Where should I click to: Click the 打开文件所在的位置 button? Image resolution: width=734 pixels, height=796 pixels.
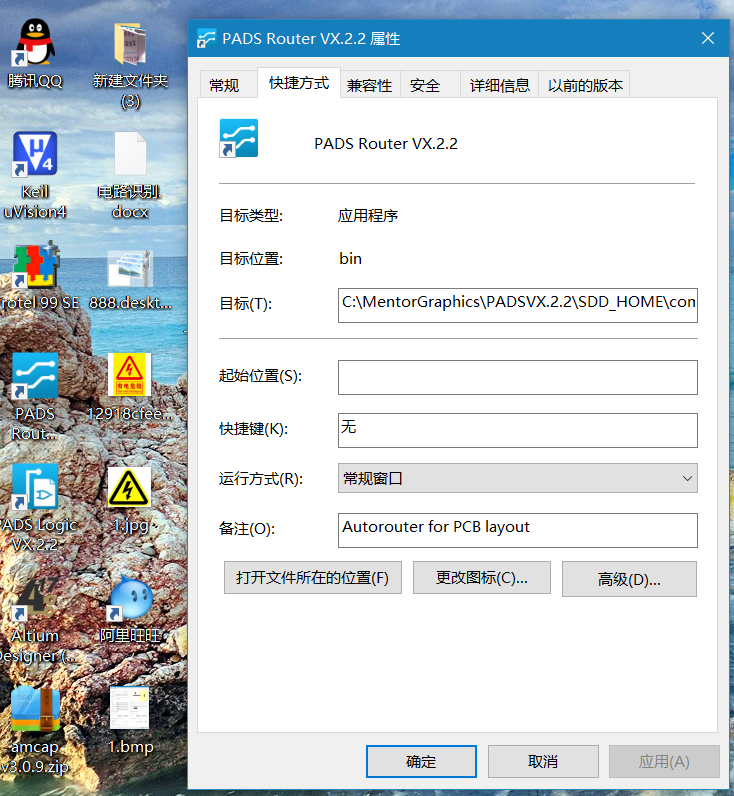click(x=312, y=578)
